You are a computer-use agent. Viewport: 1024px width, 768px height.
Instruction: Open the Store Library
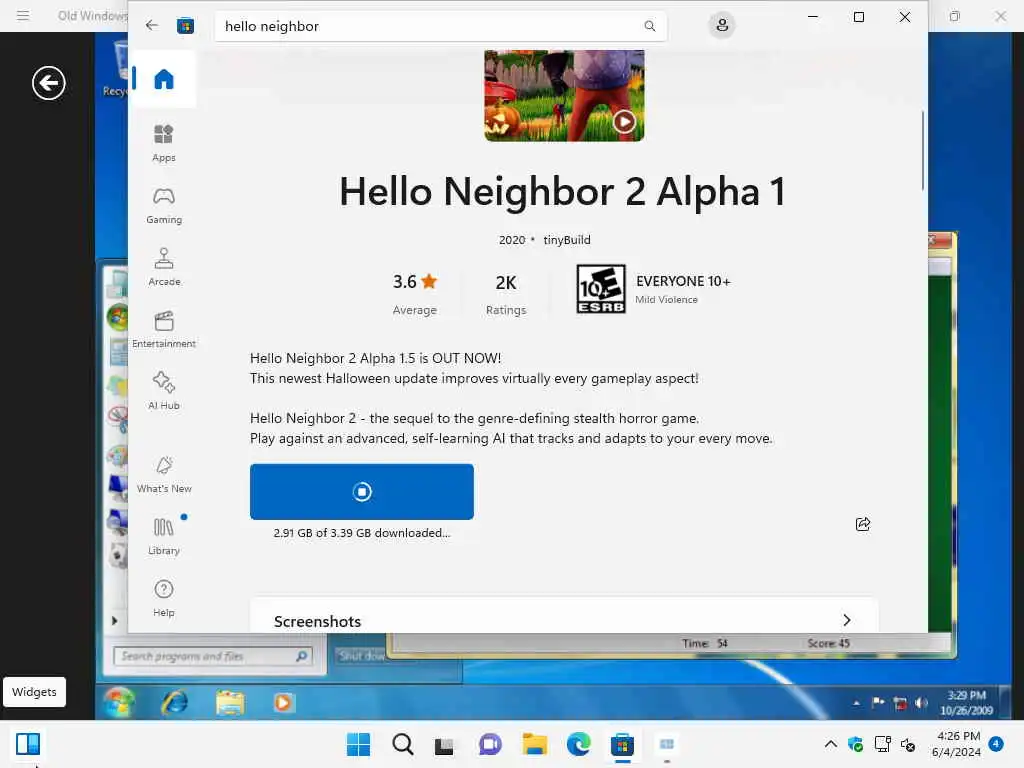click(x=164, y=536)
